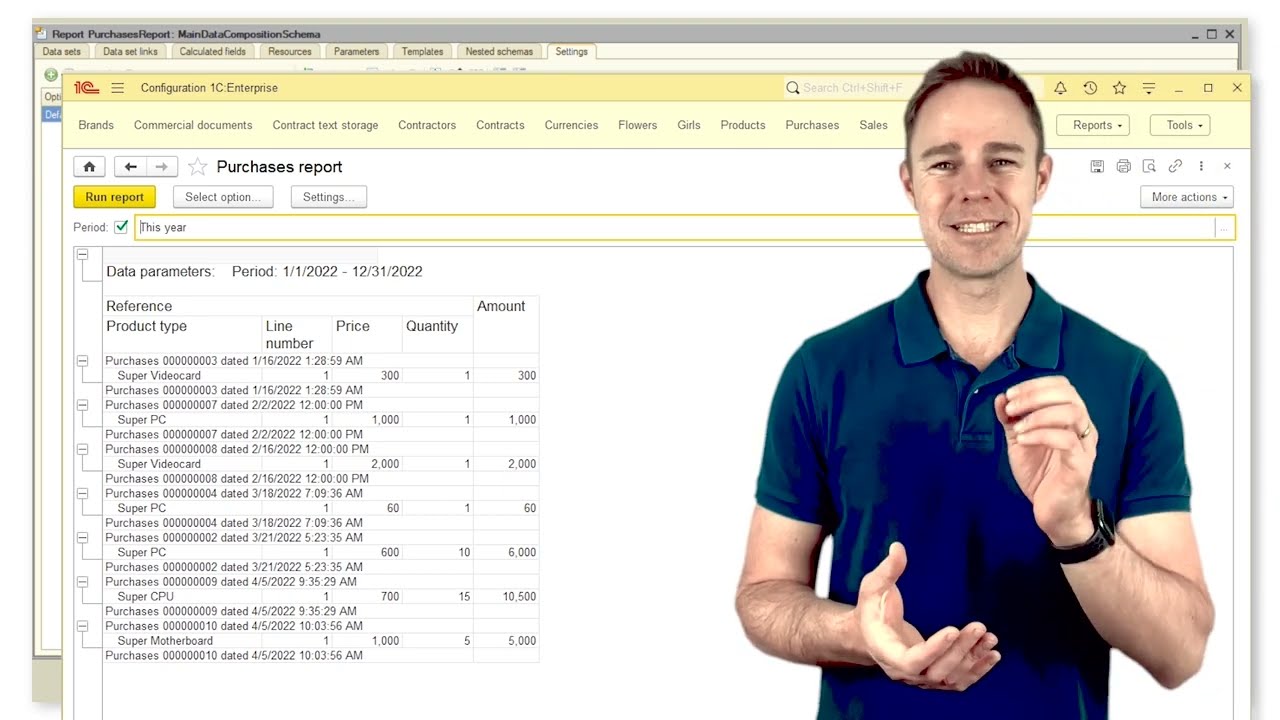
Task: Open Brands section
Action: click(96, 125)
